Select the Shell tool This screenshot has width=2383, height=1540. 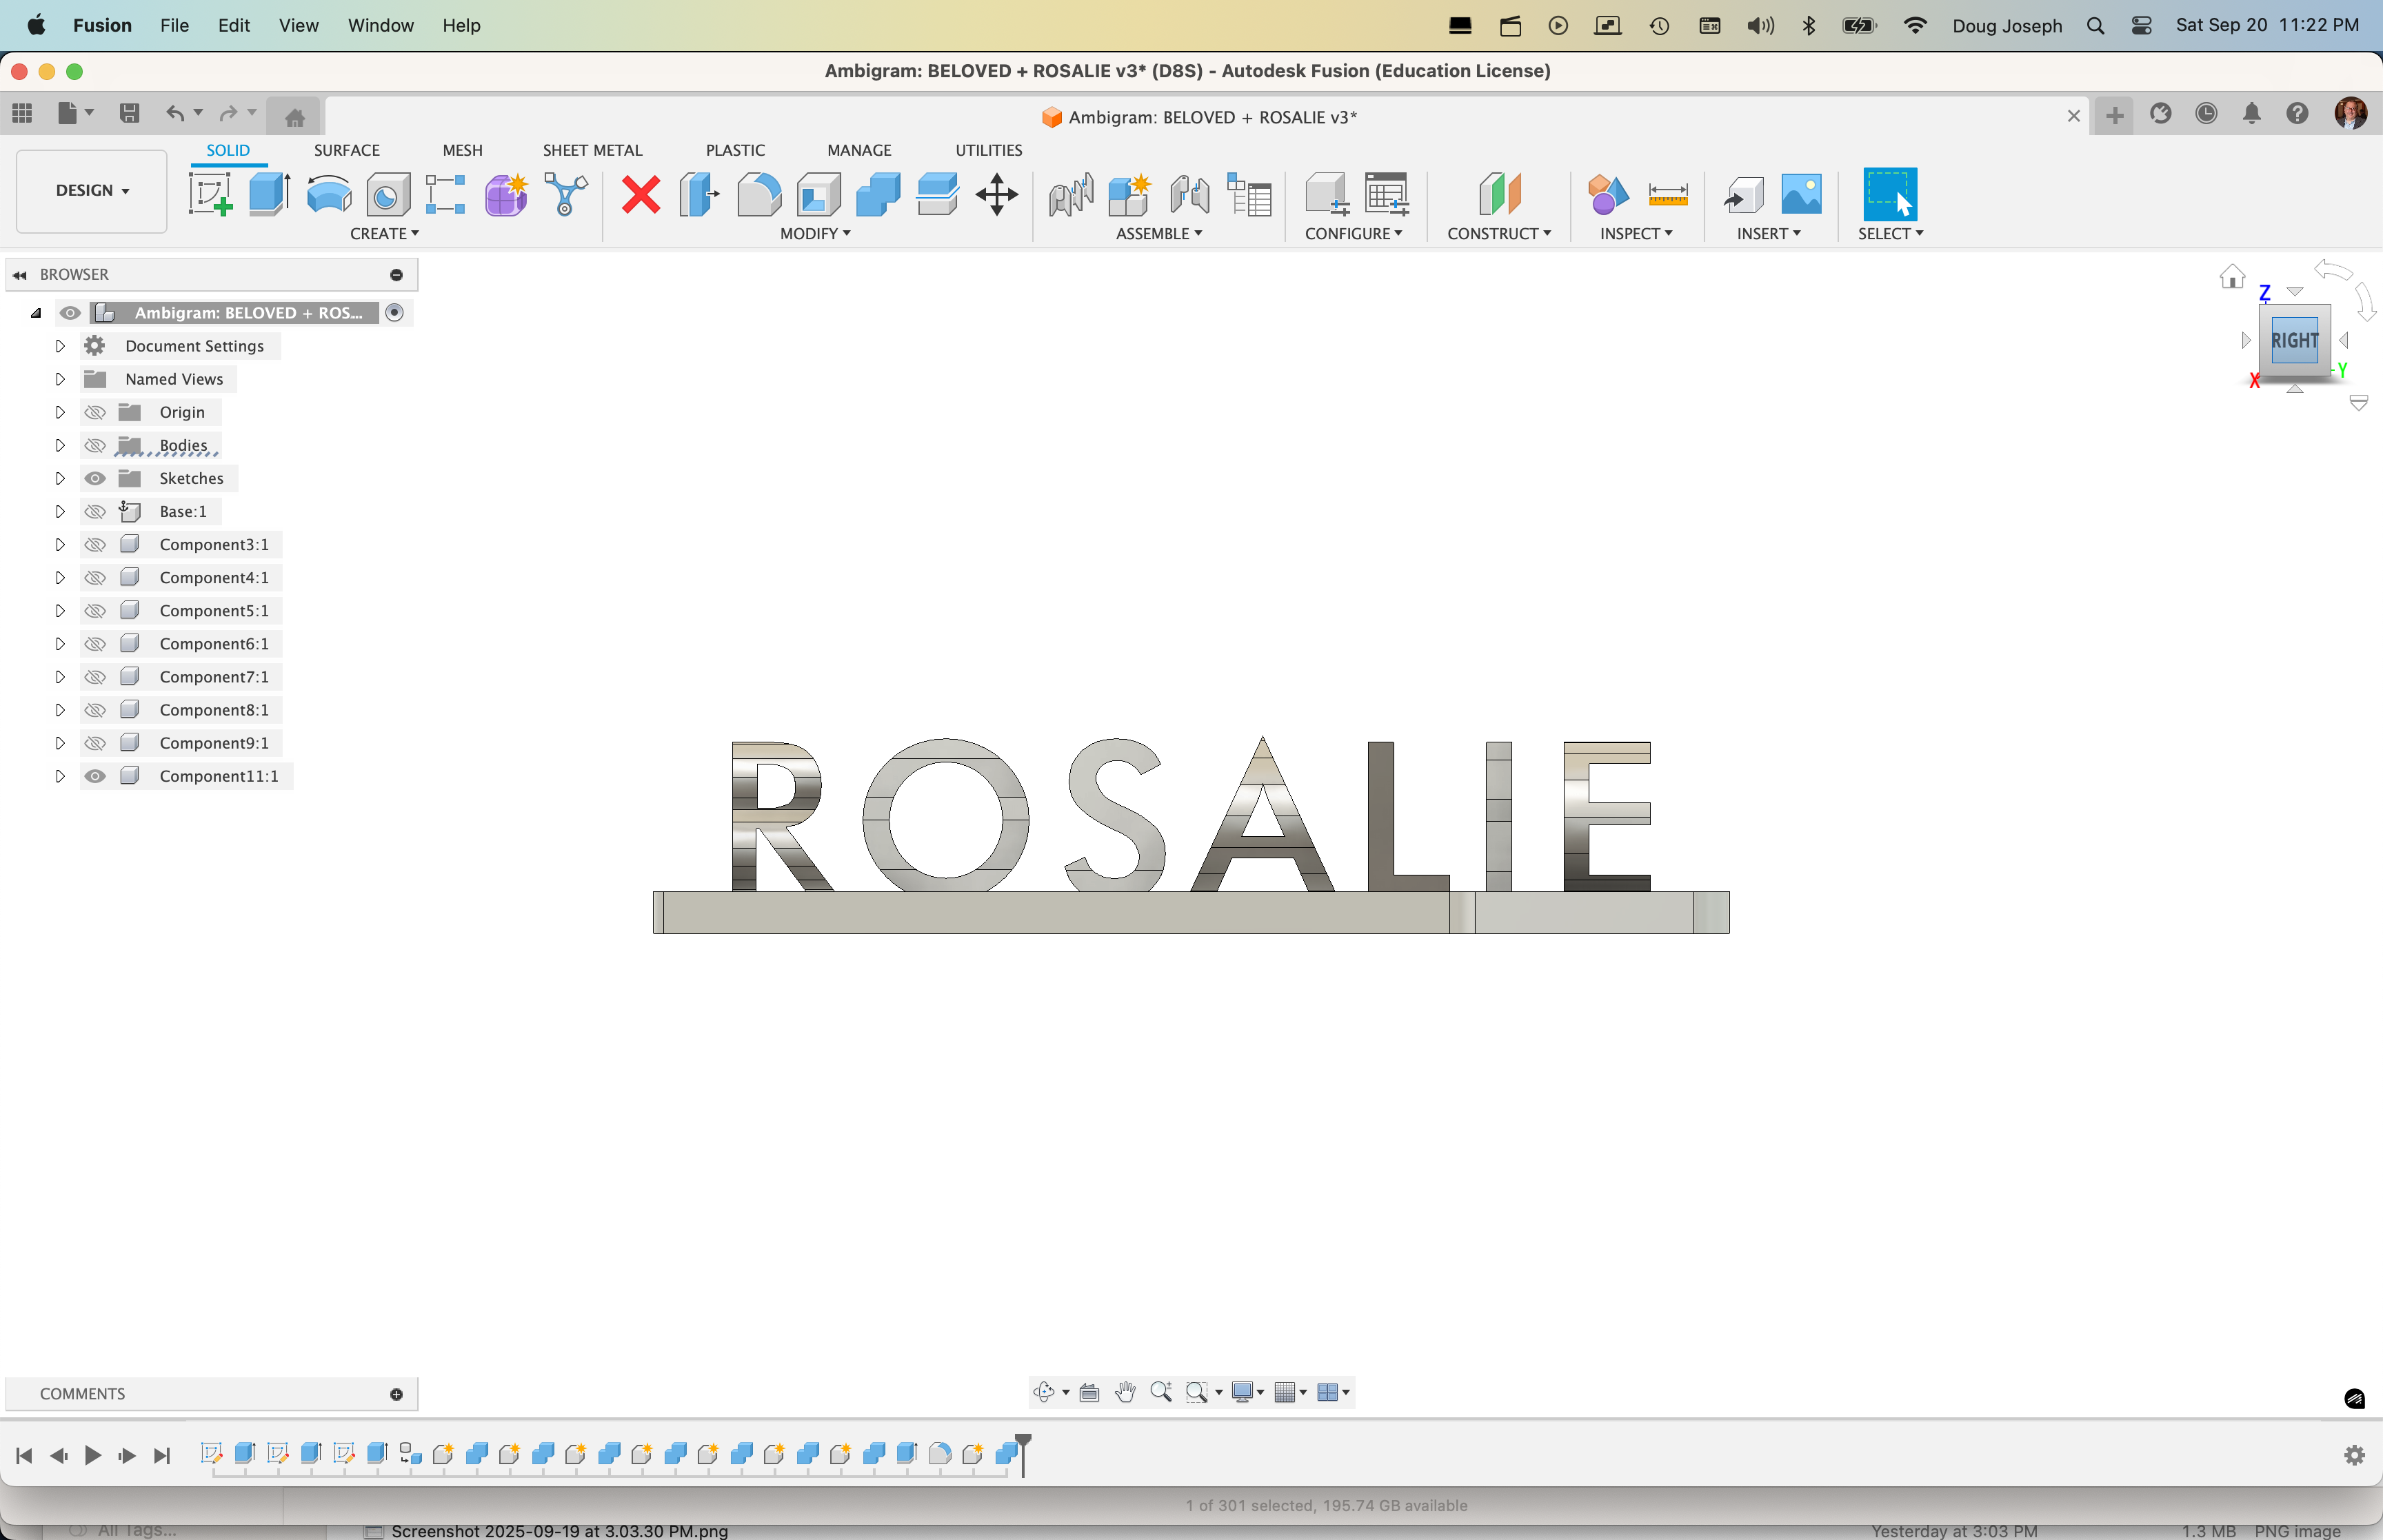818,194
